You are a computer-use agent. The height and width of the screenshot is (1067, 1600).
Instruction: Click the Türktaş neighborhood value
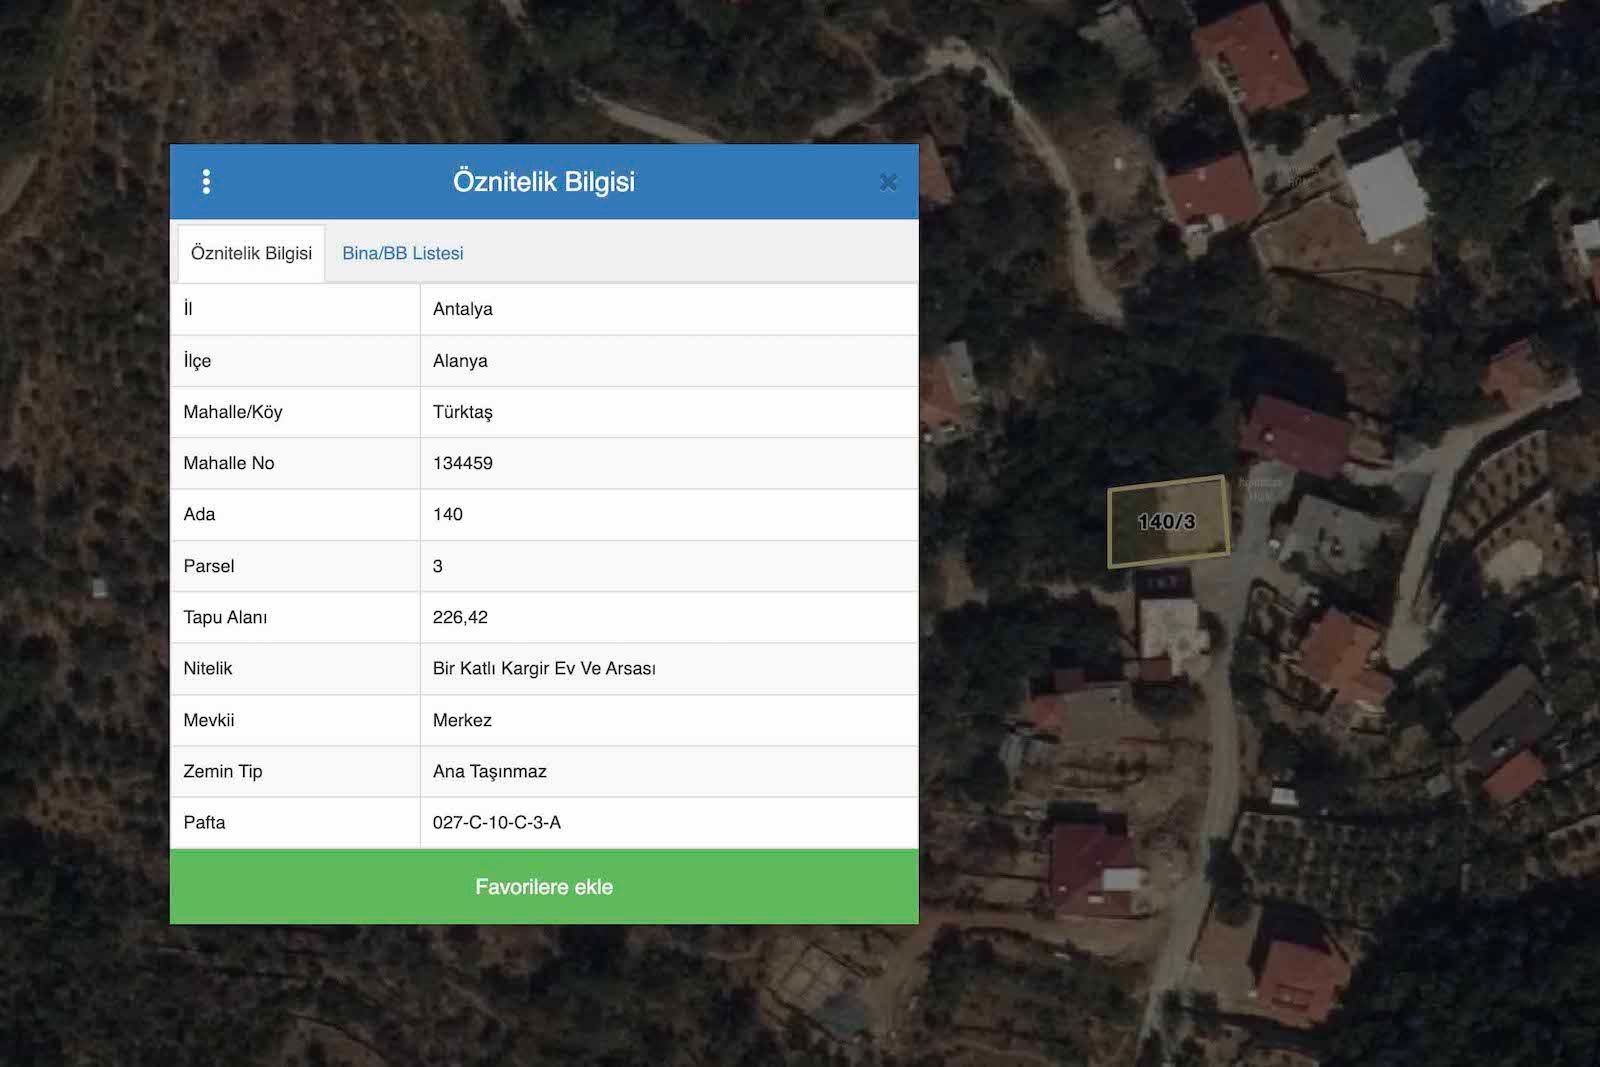tap(462, 412)
